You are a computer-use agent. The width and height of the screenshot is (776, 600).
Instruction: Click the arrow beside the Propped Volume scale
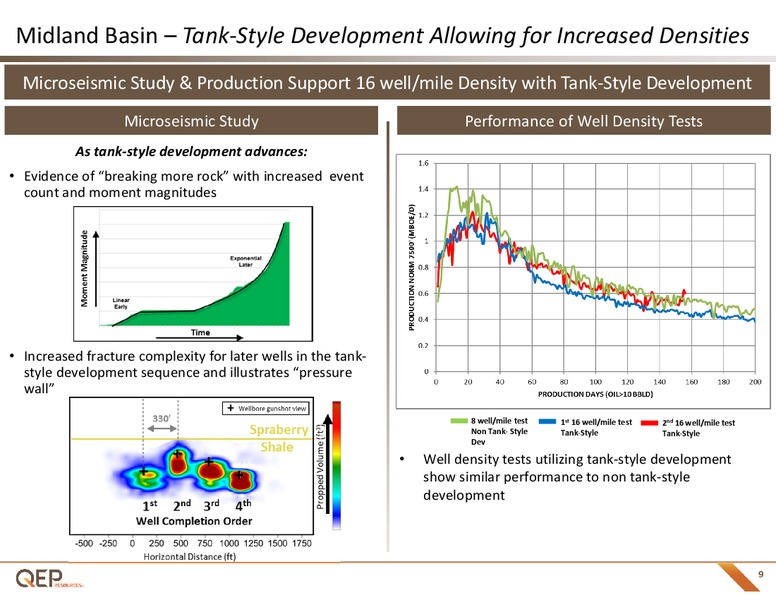(x=328, y=464)
